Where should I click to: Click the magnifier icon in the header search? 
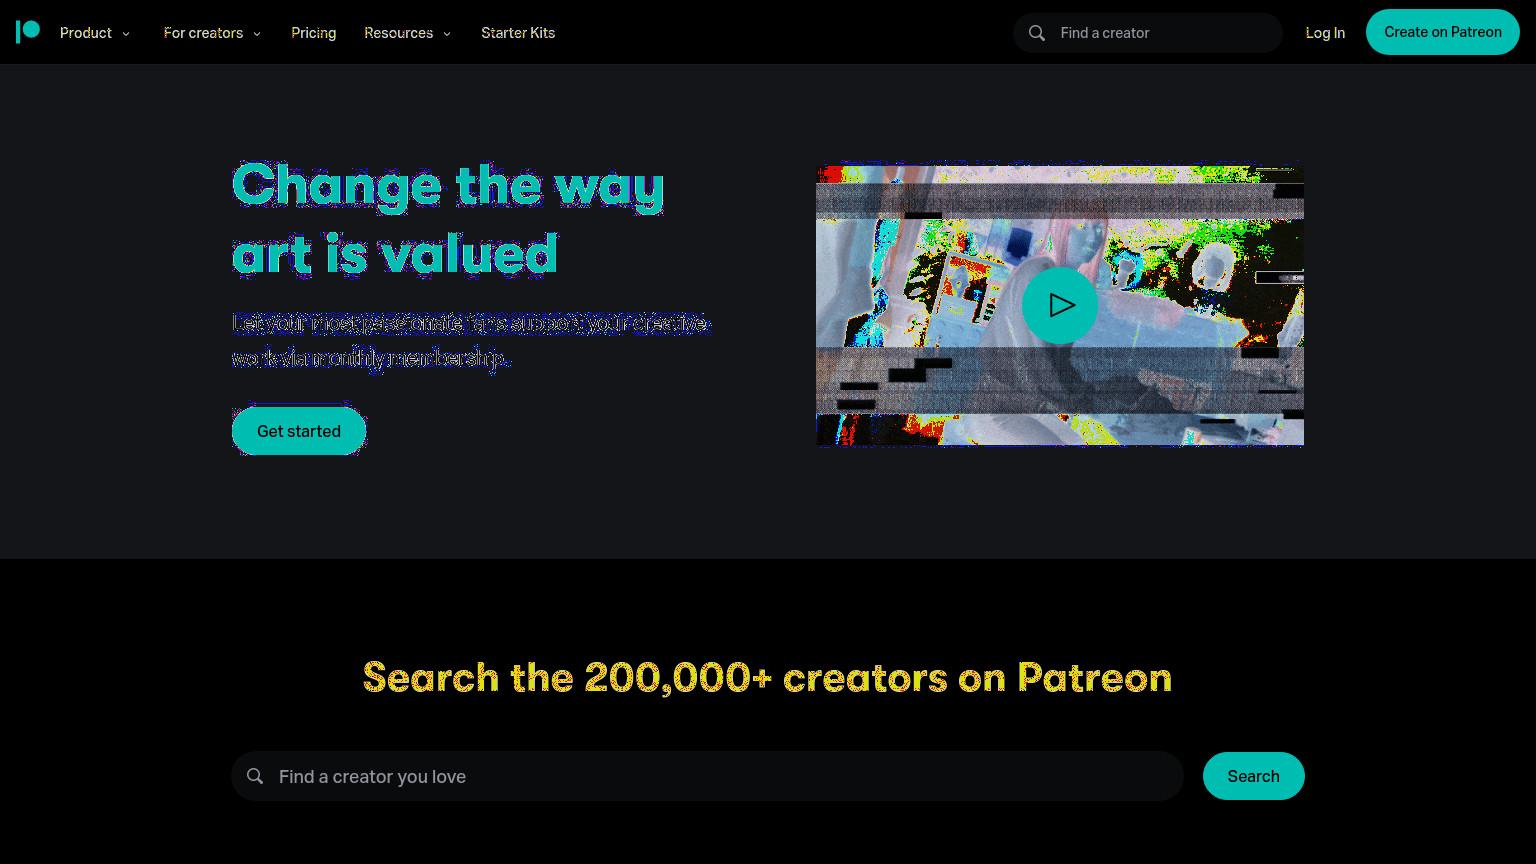click(x=1037, y=33)
